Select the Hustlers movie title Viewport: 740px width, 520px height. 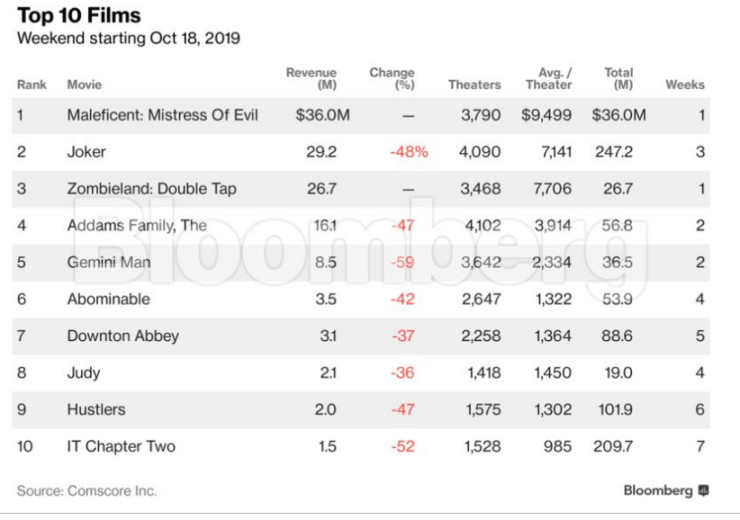tap(95, 409)
